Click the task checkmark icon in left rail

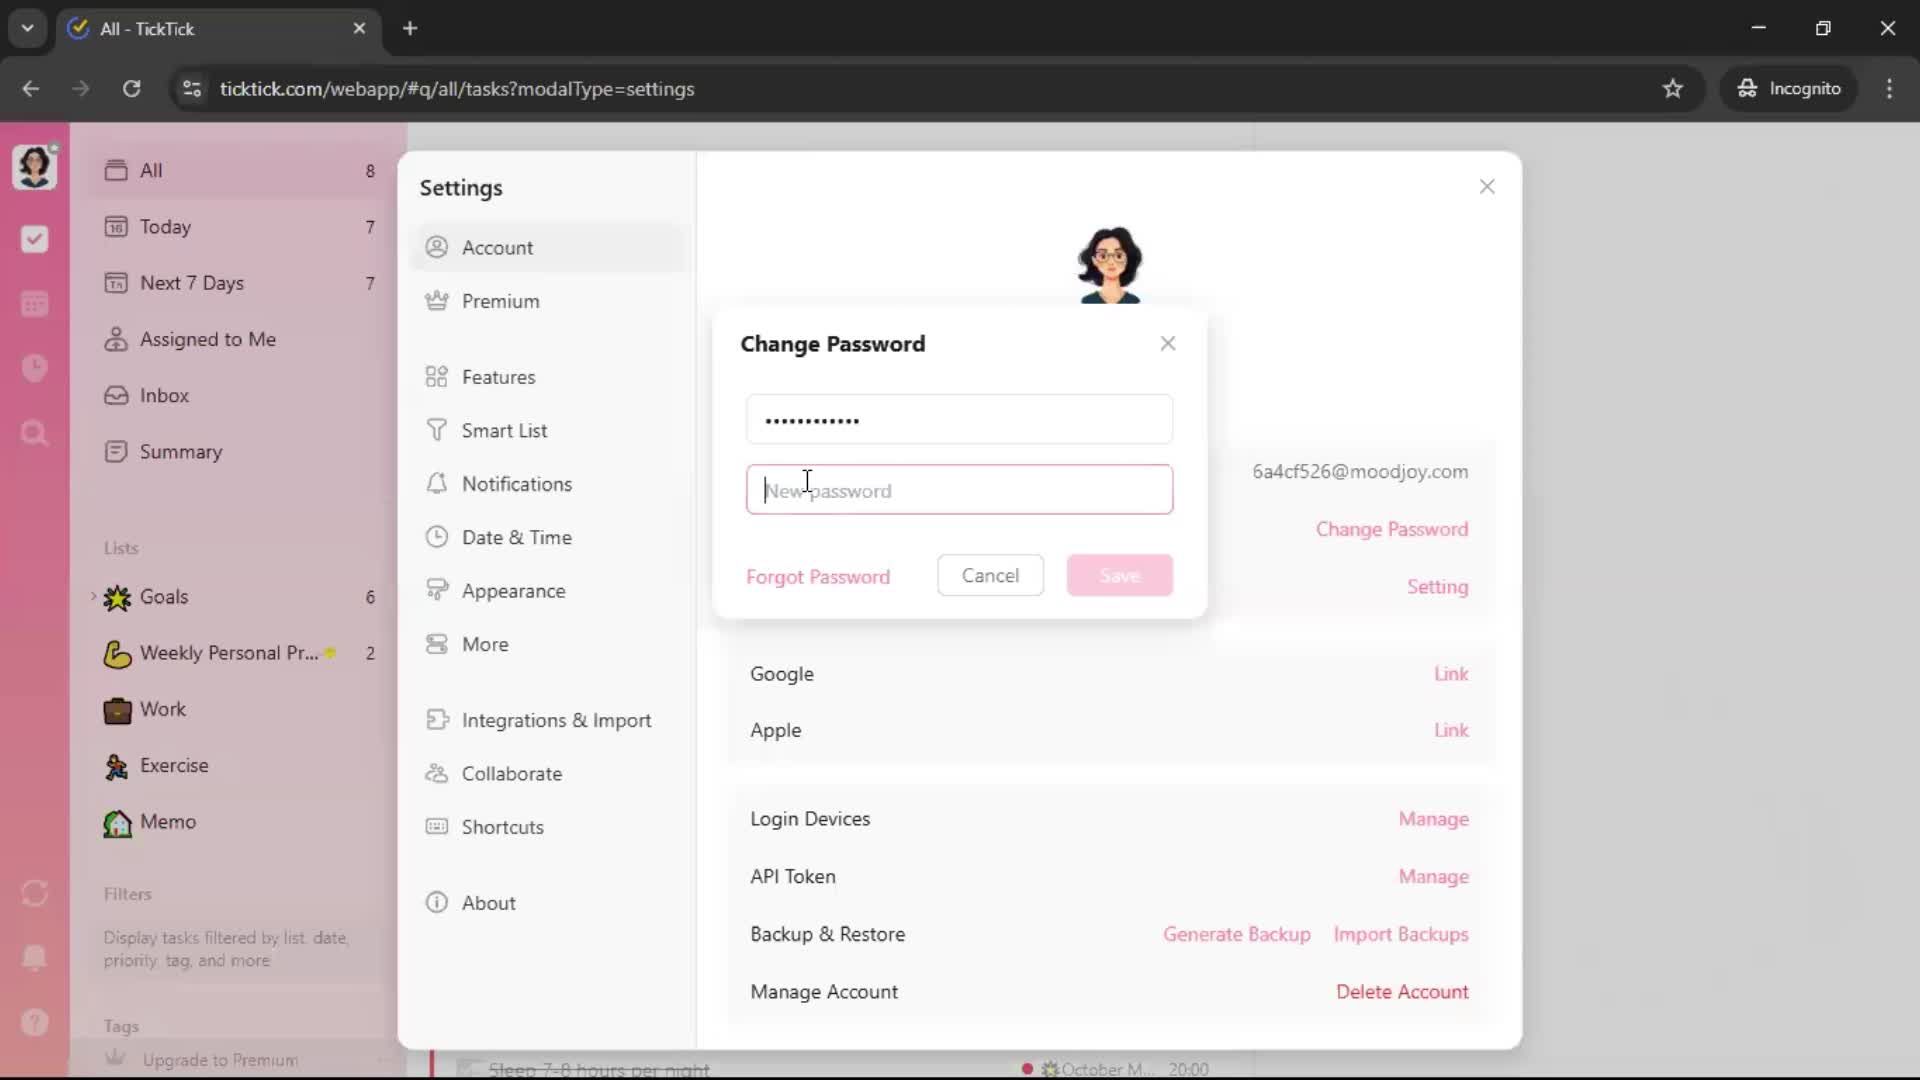tap(35, 239)
